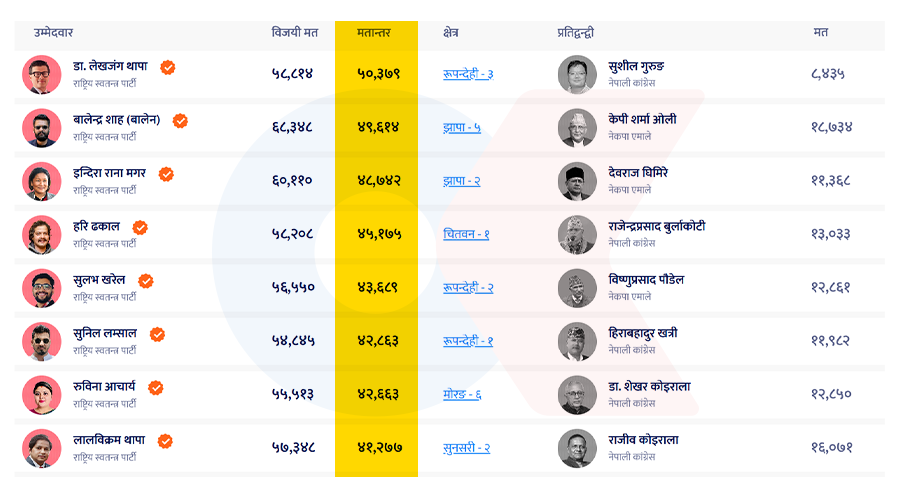The height and width of the screenshot is (500, 900).
Task: Follow the सुनसरी - २ constituency link
Action: click(466, 448)
